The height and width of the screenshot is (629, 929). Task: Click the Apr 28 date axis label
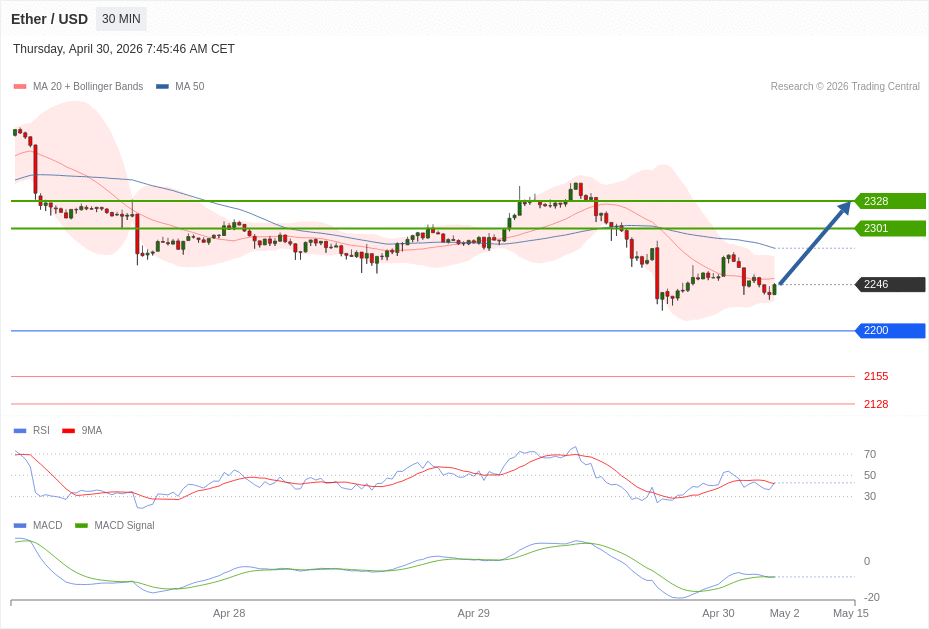coord(229,613)
